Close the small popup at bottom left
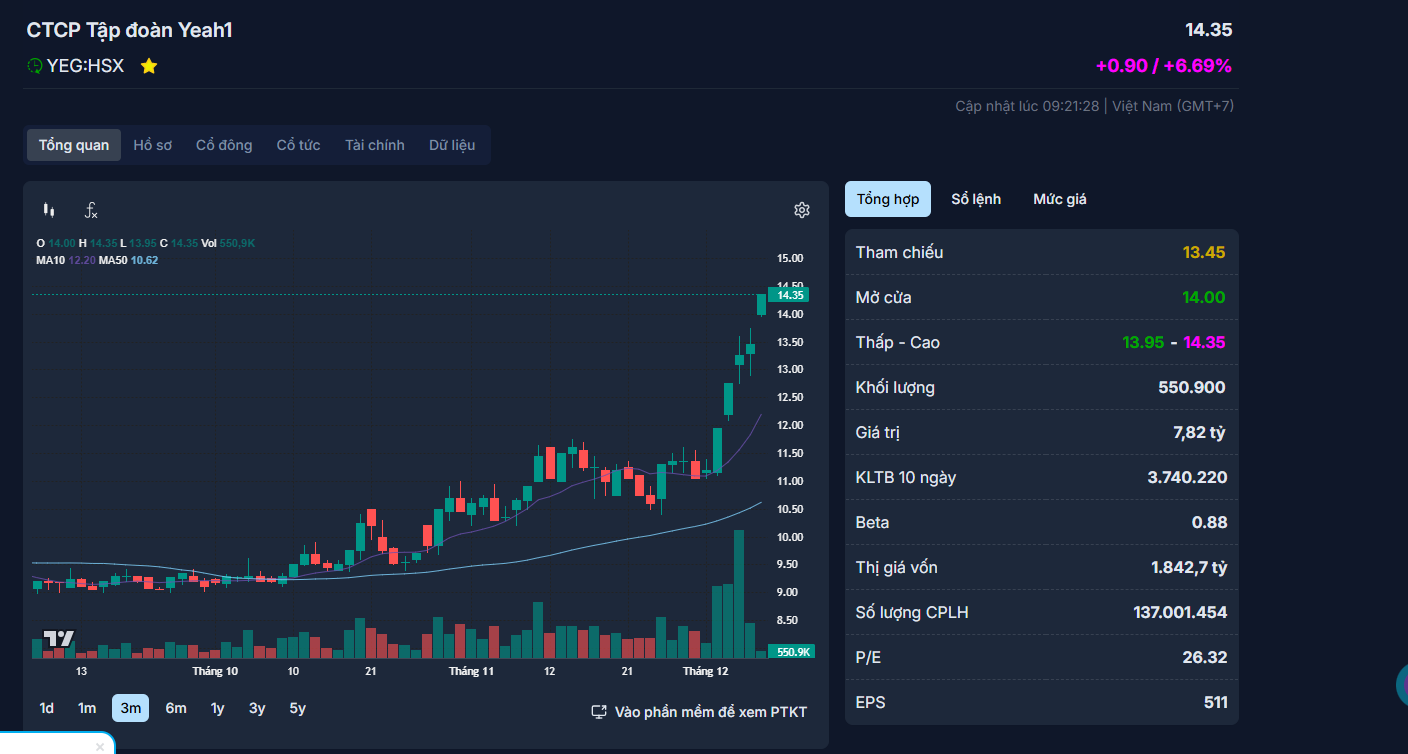The image size is (1408, 754). 99,746
